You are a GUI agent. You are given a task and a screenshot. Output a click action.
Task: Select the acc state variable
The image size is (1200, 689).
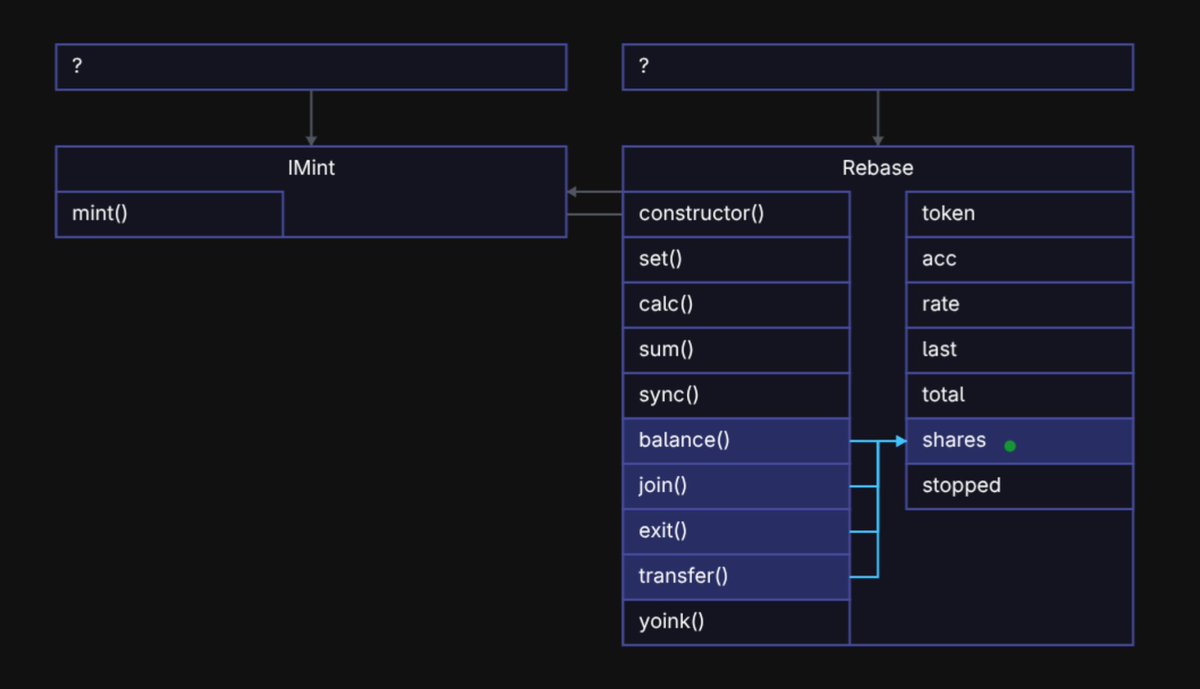pyautogui.click(x=1019, y=259)
